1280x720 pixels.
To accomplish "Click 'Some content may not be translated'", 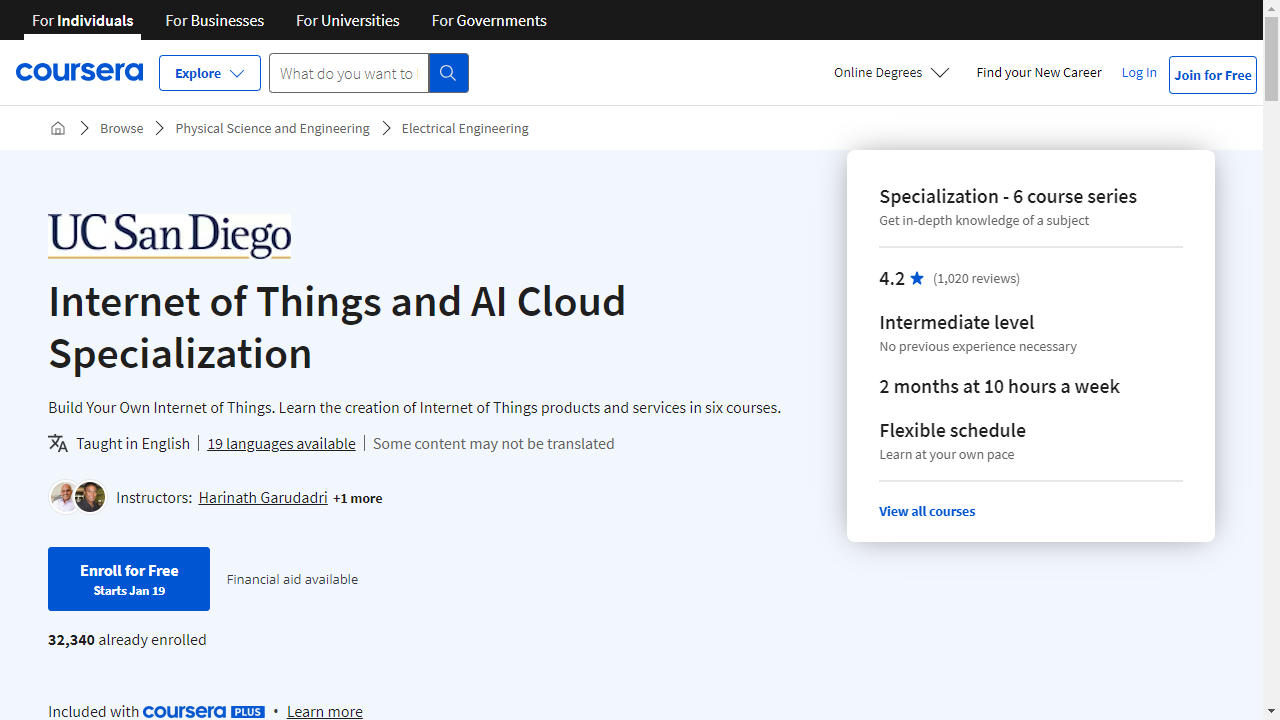I will 494,443.
